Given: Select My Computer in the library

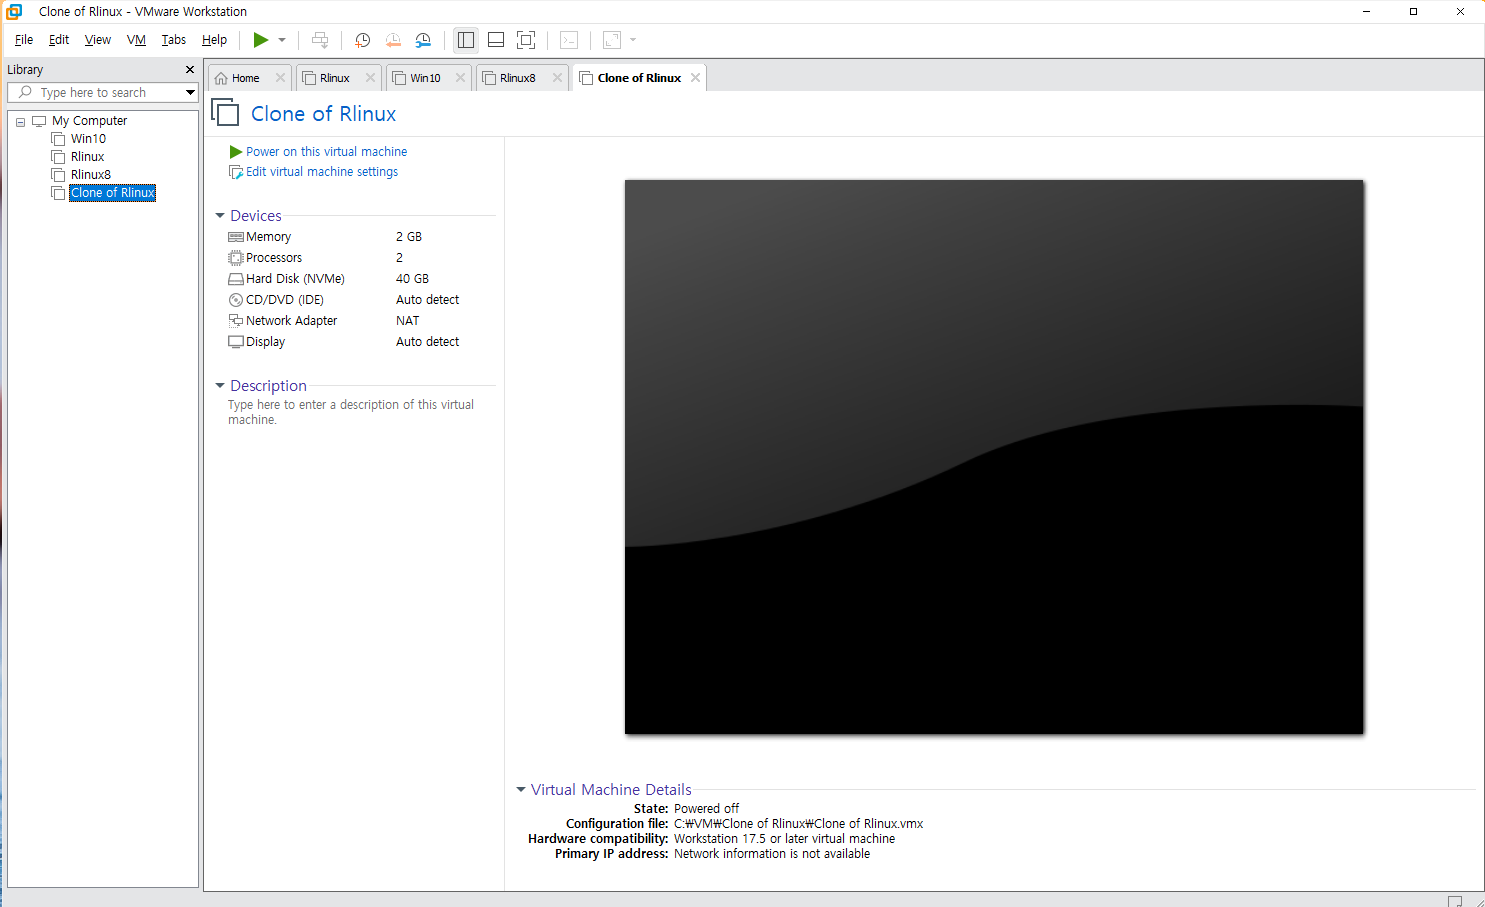Looking at the screenshot, I should (89, 121).
